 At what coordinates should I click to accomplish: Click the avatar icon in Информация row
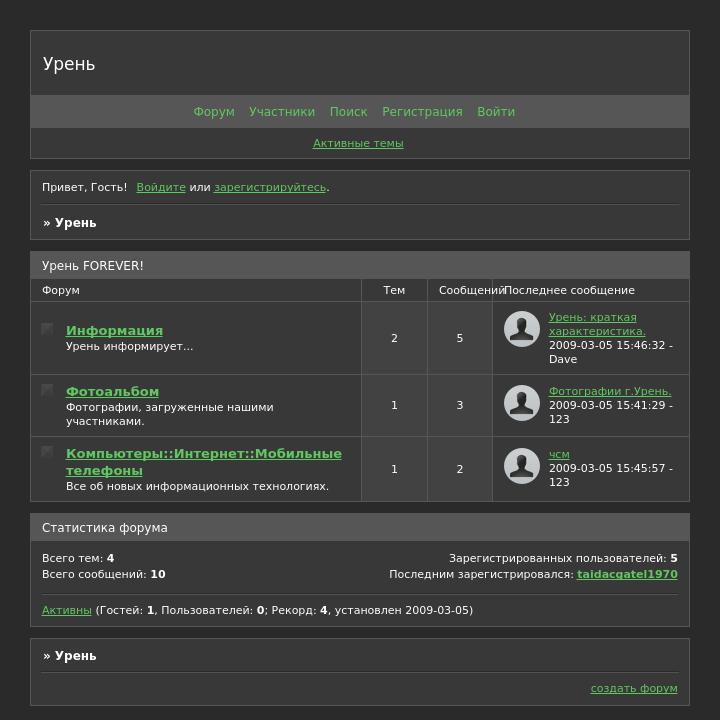pyautogui.click(x=522, y=329)
